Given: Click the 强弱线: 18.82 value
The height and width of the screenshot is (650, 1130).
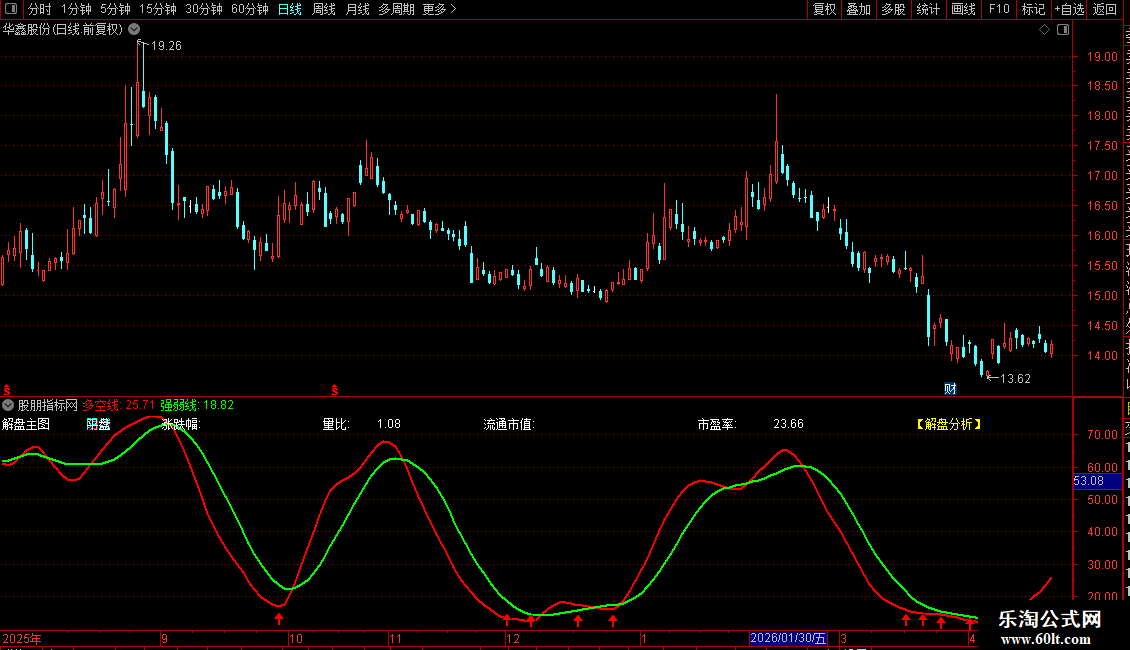Looking at the screenshot, I should click(197, 406).
